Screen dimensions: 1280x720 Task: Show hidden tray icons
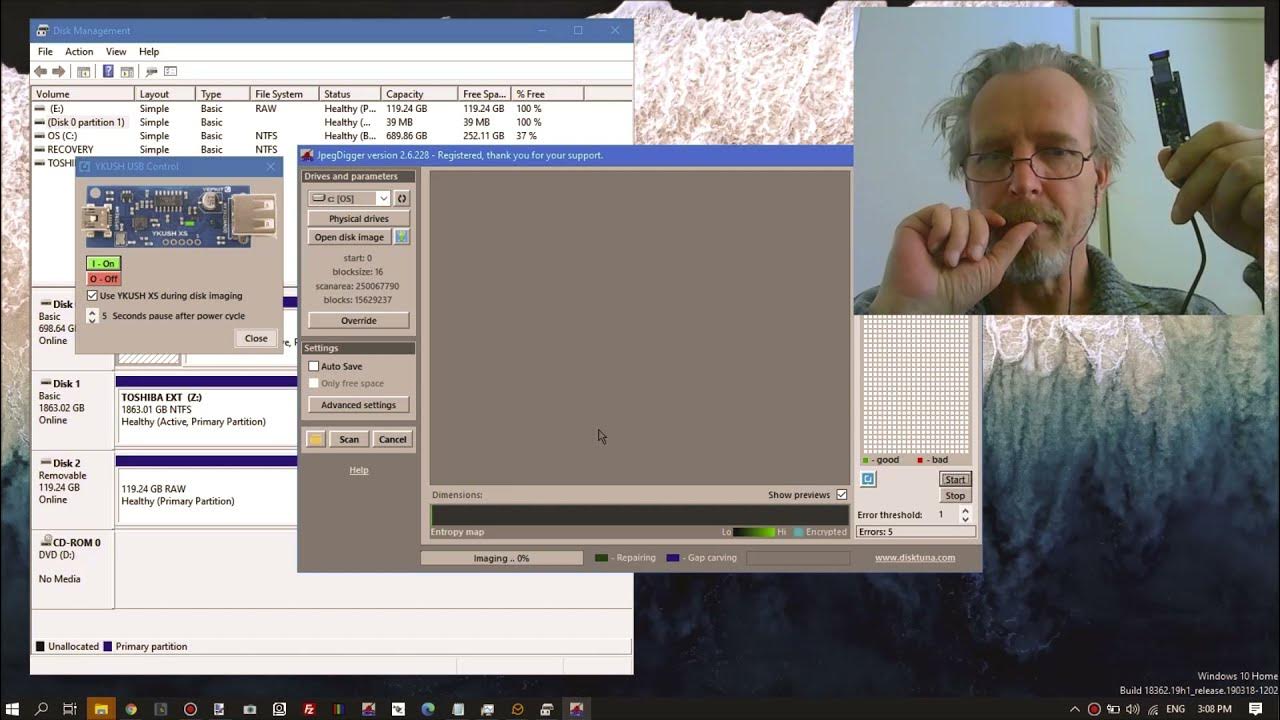click(x=1075, y=709)
